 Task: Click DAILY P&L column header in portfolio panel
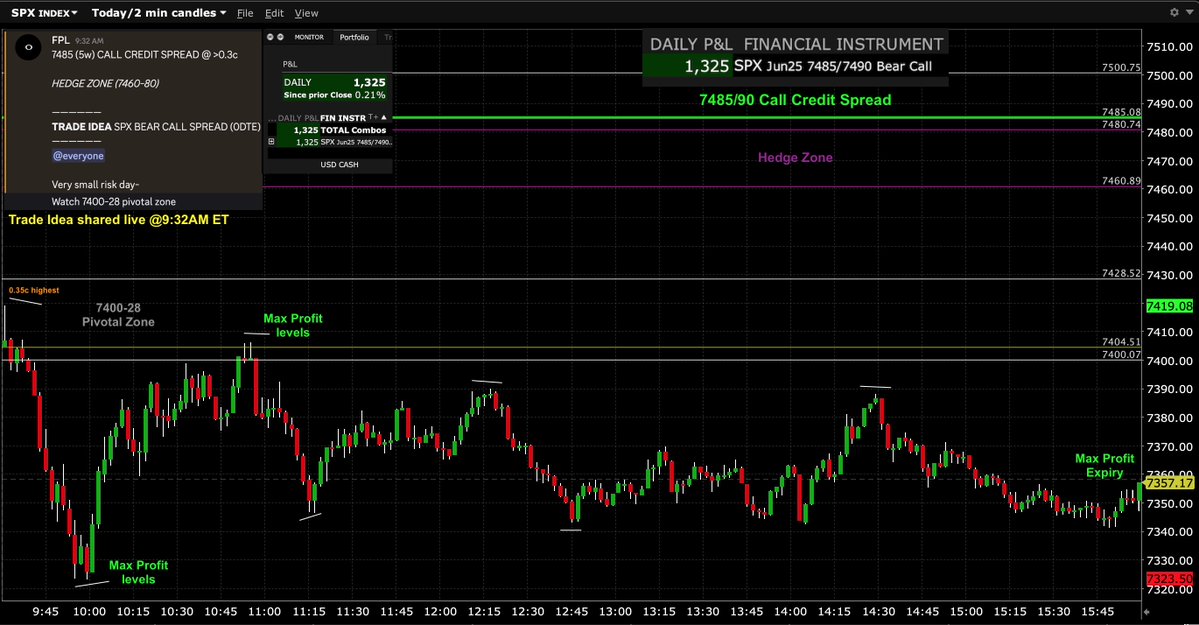(297, 118)
